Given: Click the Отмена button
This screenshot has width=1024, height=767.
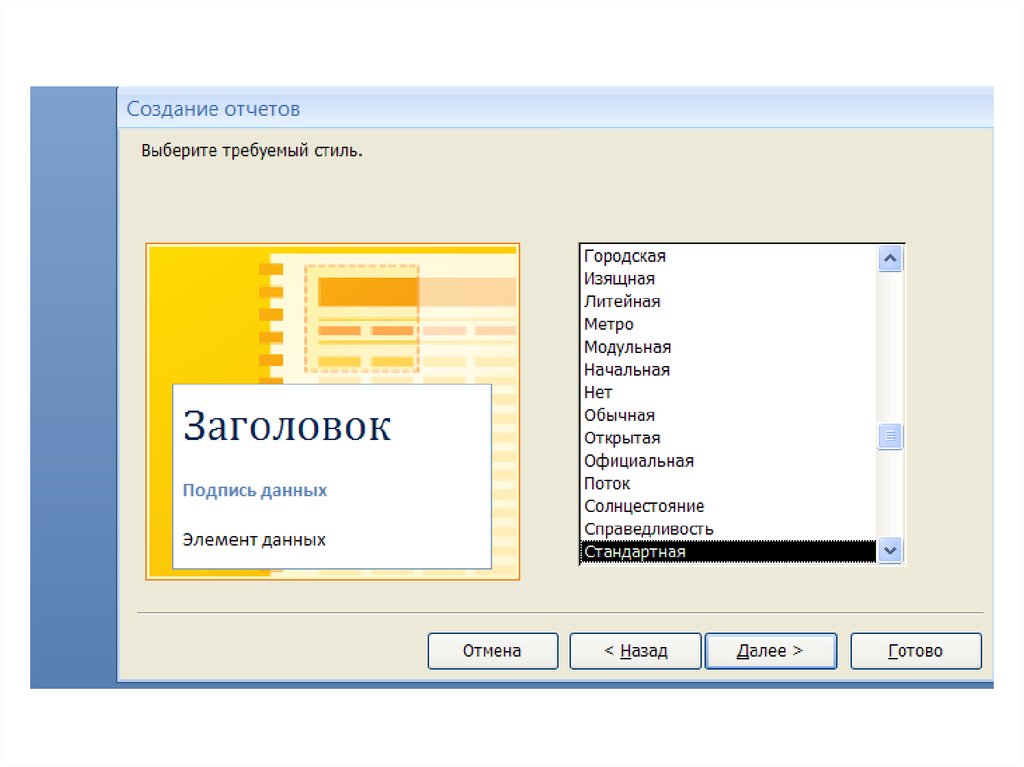Looking at the screenshot, I should pyautogui.click(x=492, y=651).
